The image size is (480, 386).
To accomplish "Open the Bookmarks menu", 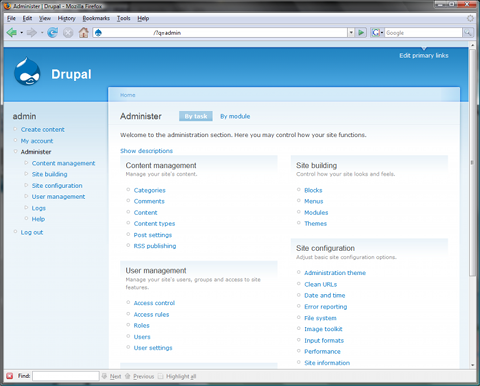I will click(96, 18).
